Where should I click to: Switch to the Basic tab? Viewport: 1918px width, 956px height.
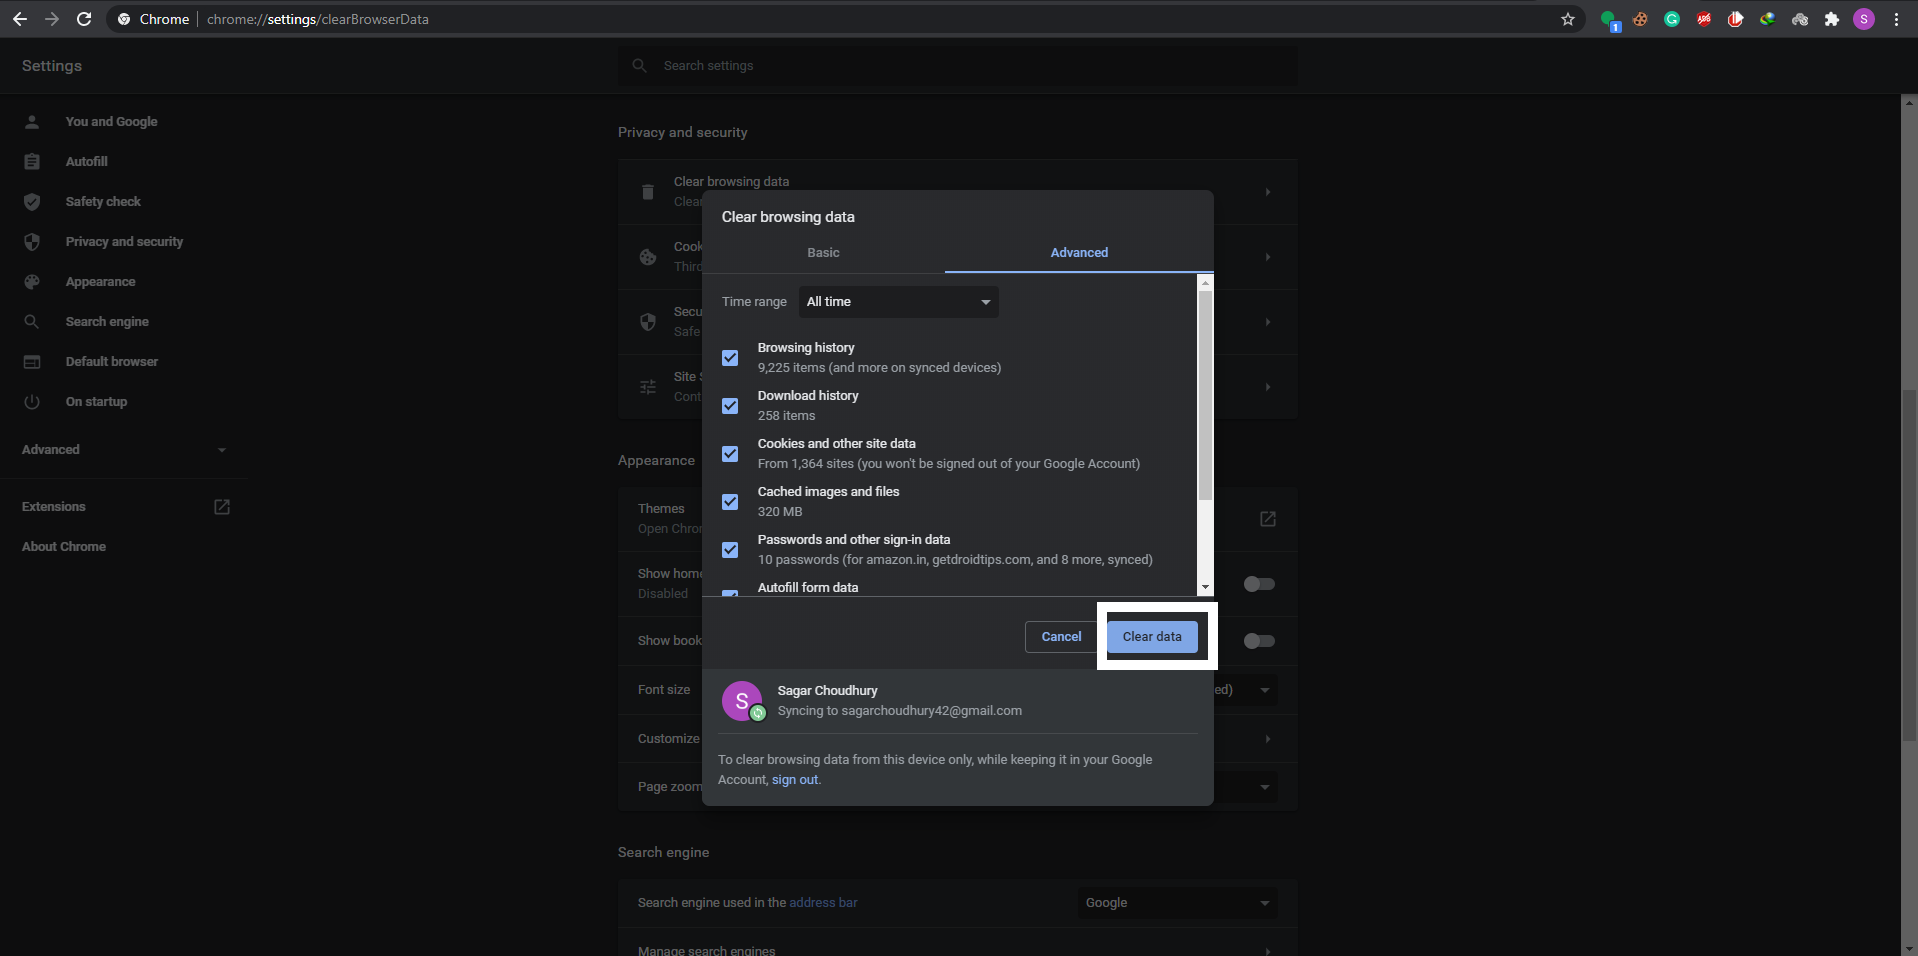(x=823, y=252)
